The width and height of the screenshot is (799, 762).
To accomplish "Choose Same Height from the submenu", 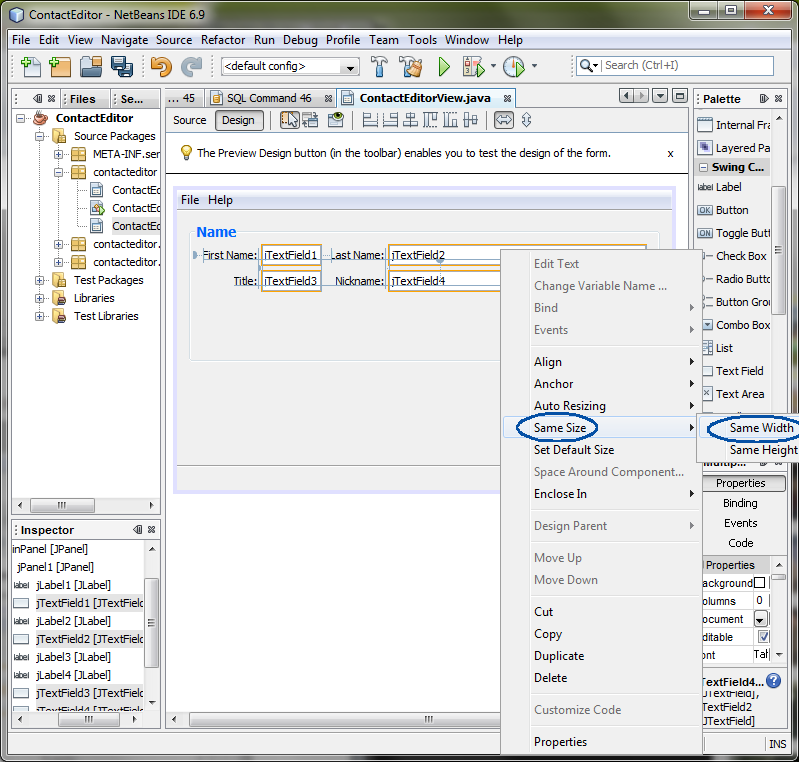I will pyautogui.click(x=750, y=450).
